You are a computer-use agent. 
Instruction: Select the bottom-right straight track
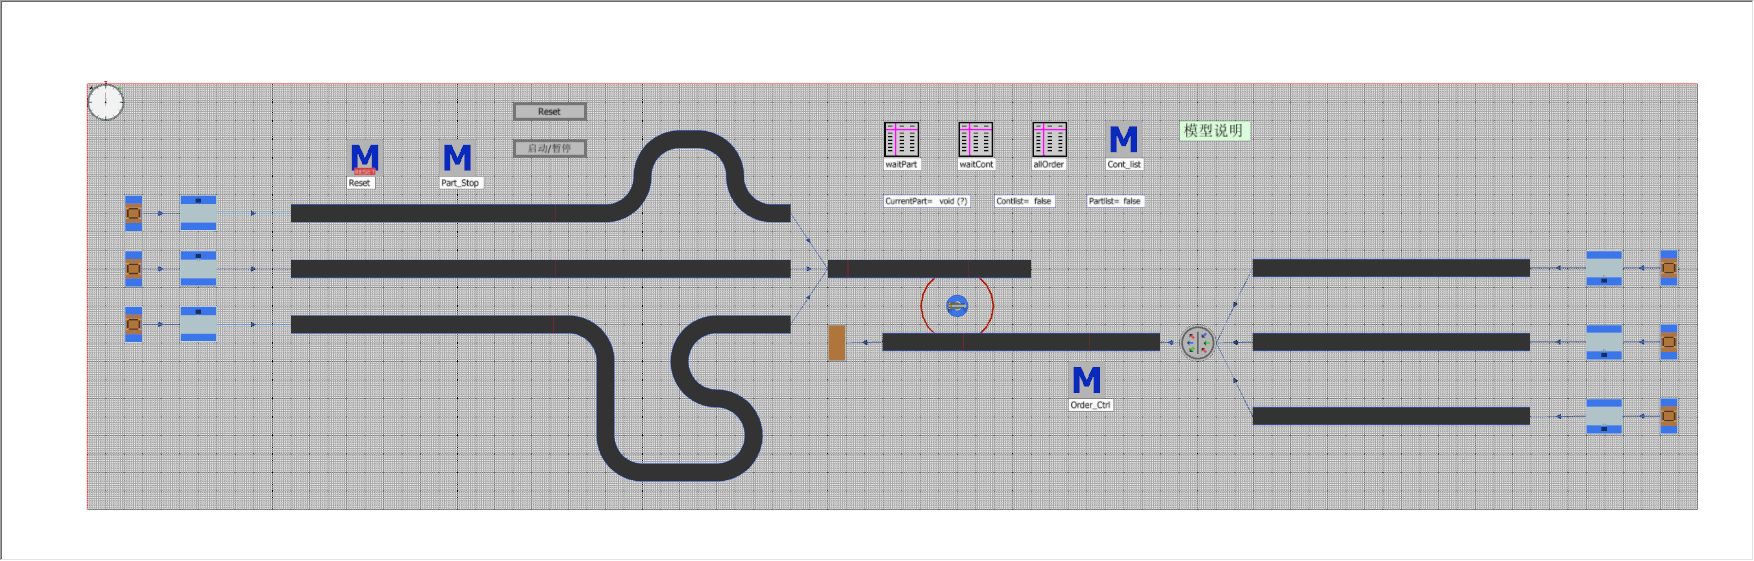pos(1391,416)
